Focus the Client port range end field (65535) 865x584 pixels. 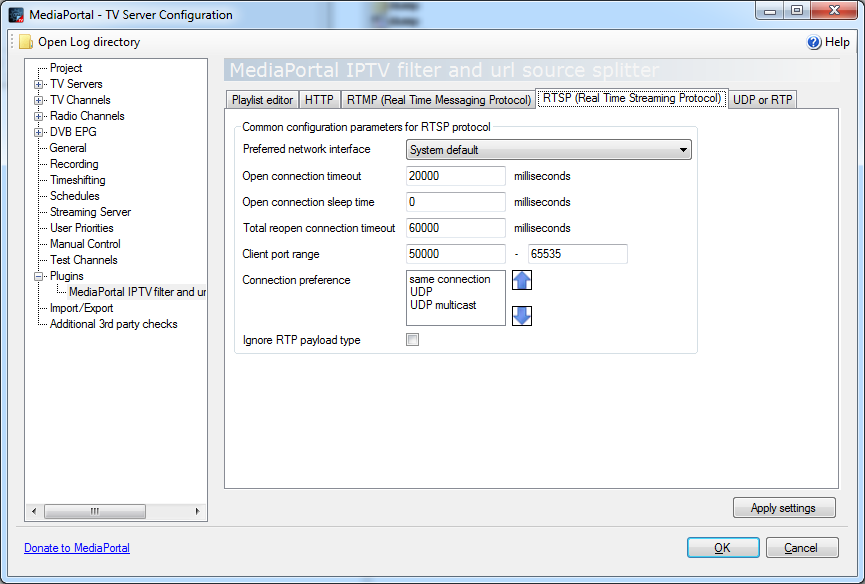(x=578, y=254)
